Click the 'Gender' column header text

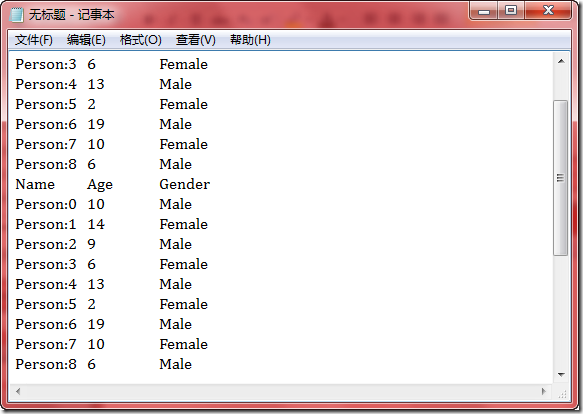point(184,184)
